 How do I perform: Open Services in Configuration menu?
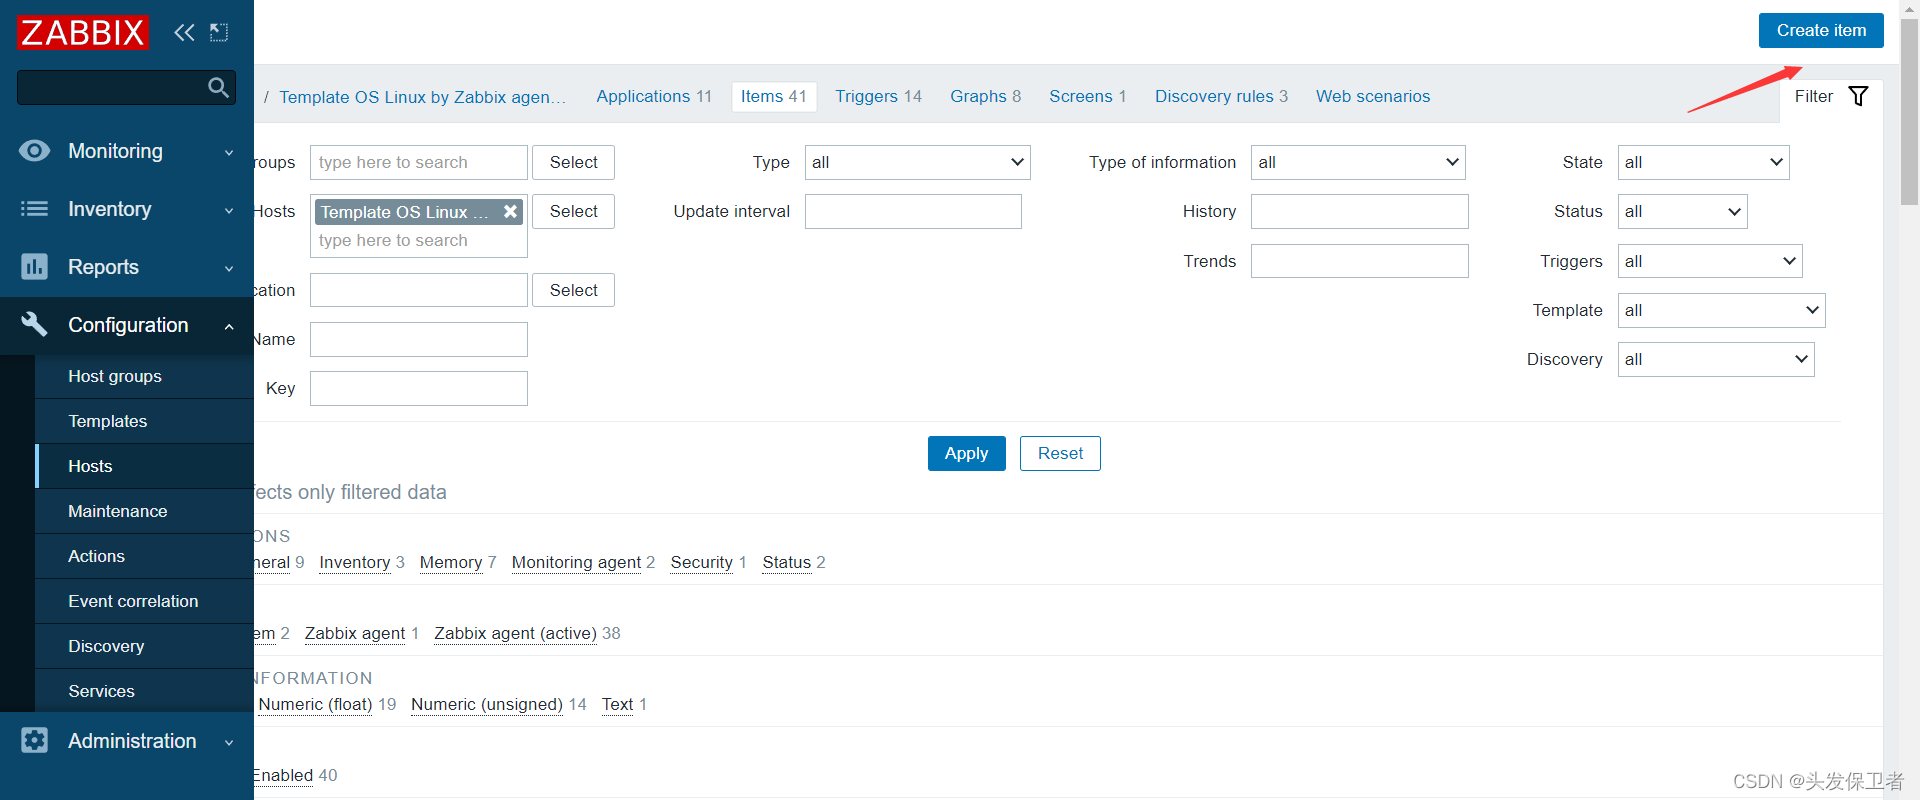144,691
